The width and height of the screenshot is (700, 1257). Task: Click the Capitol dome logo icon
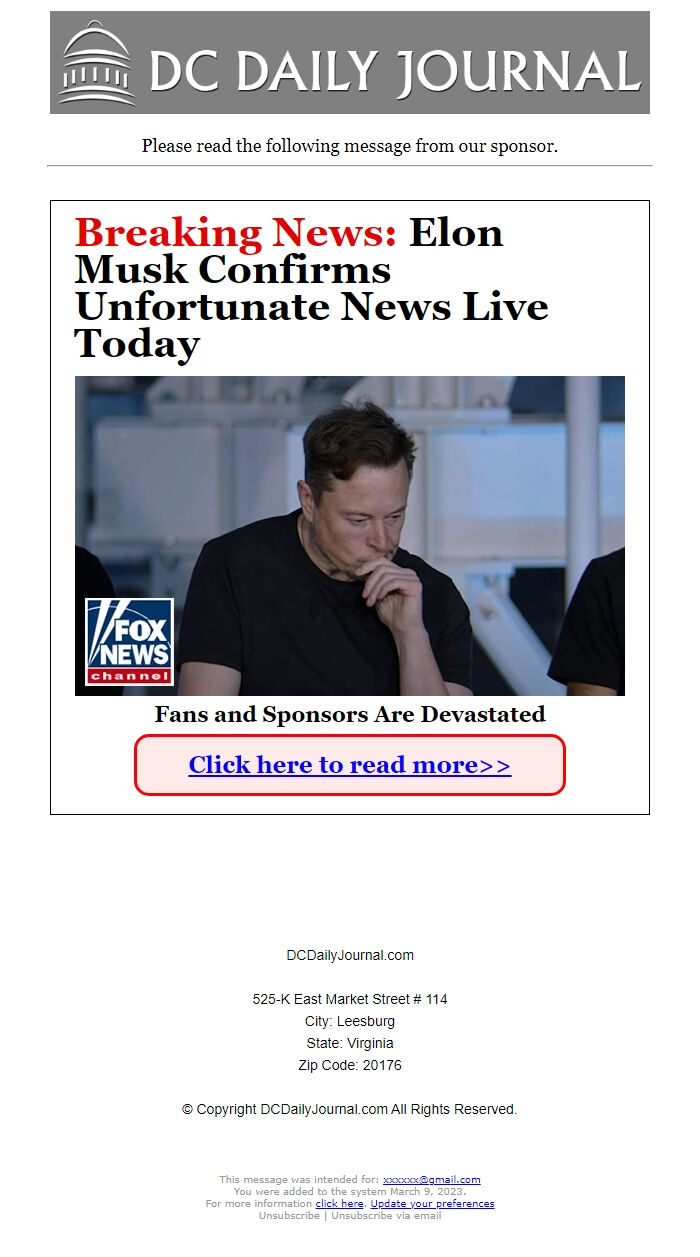pyautogui.click(x=96, y=63)
